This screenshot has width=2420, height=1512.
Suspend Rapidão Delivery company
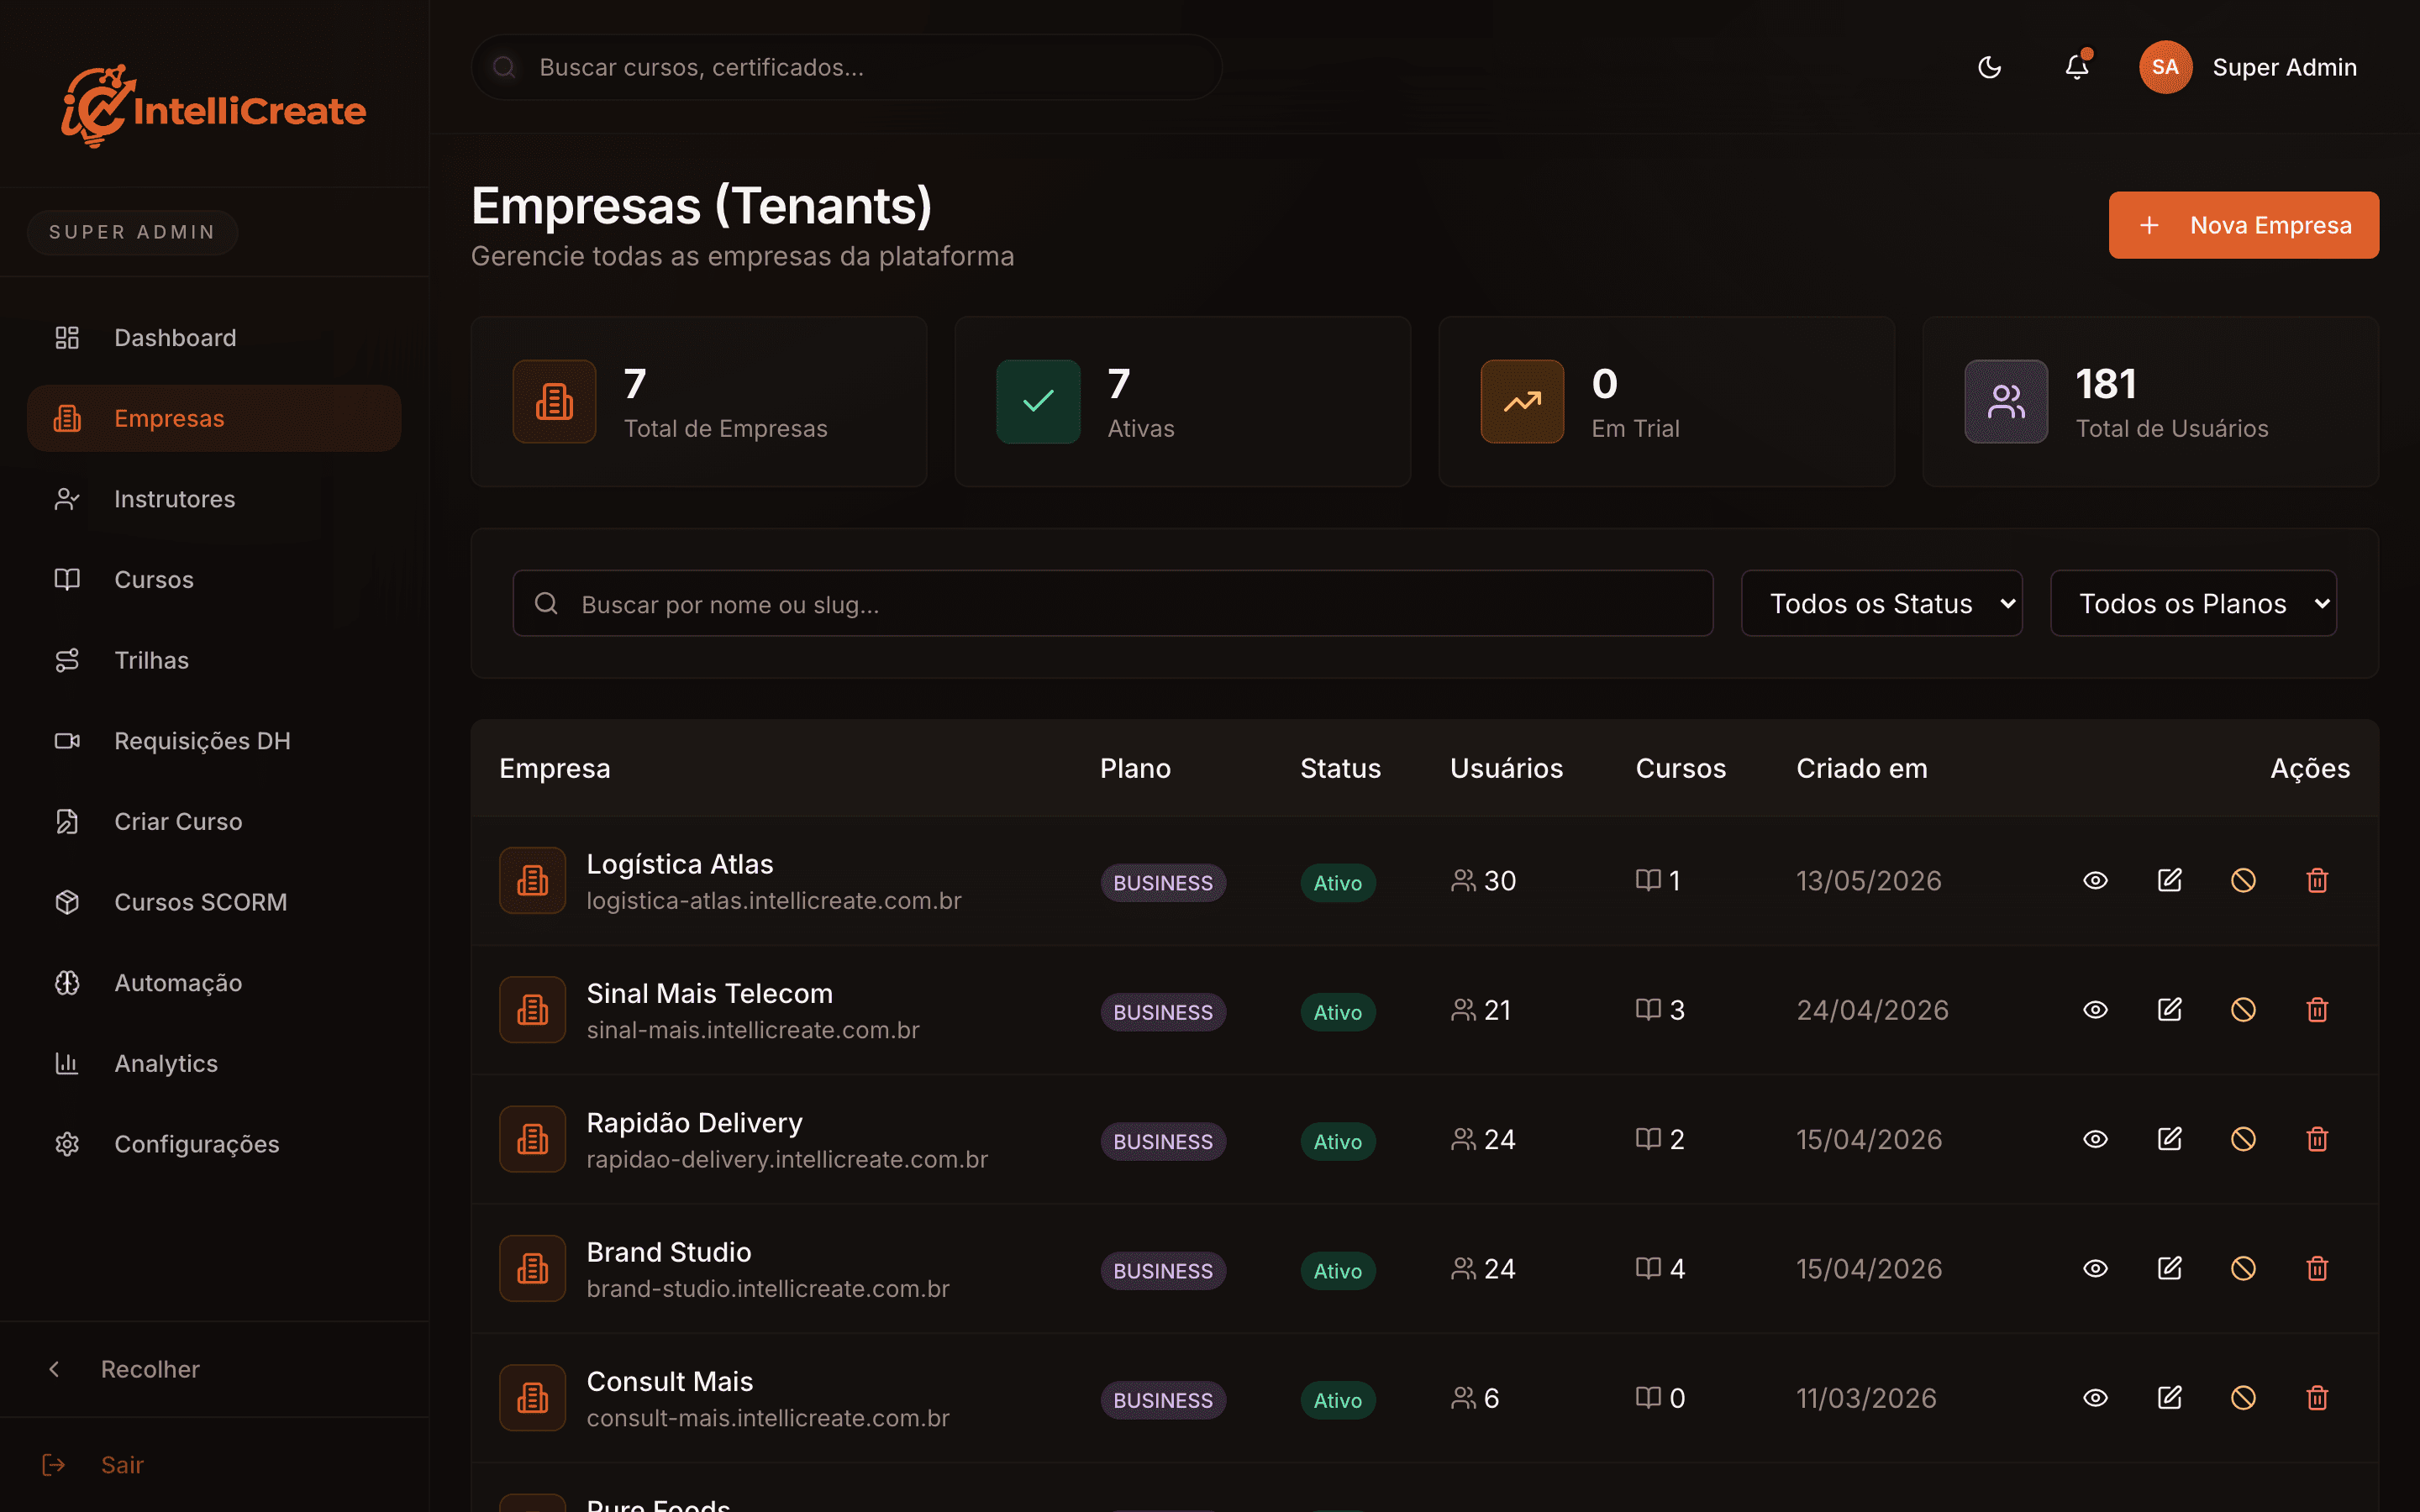point(2243,1139)
